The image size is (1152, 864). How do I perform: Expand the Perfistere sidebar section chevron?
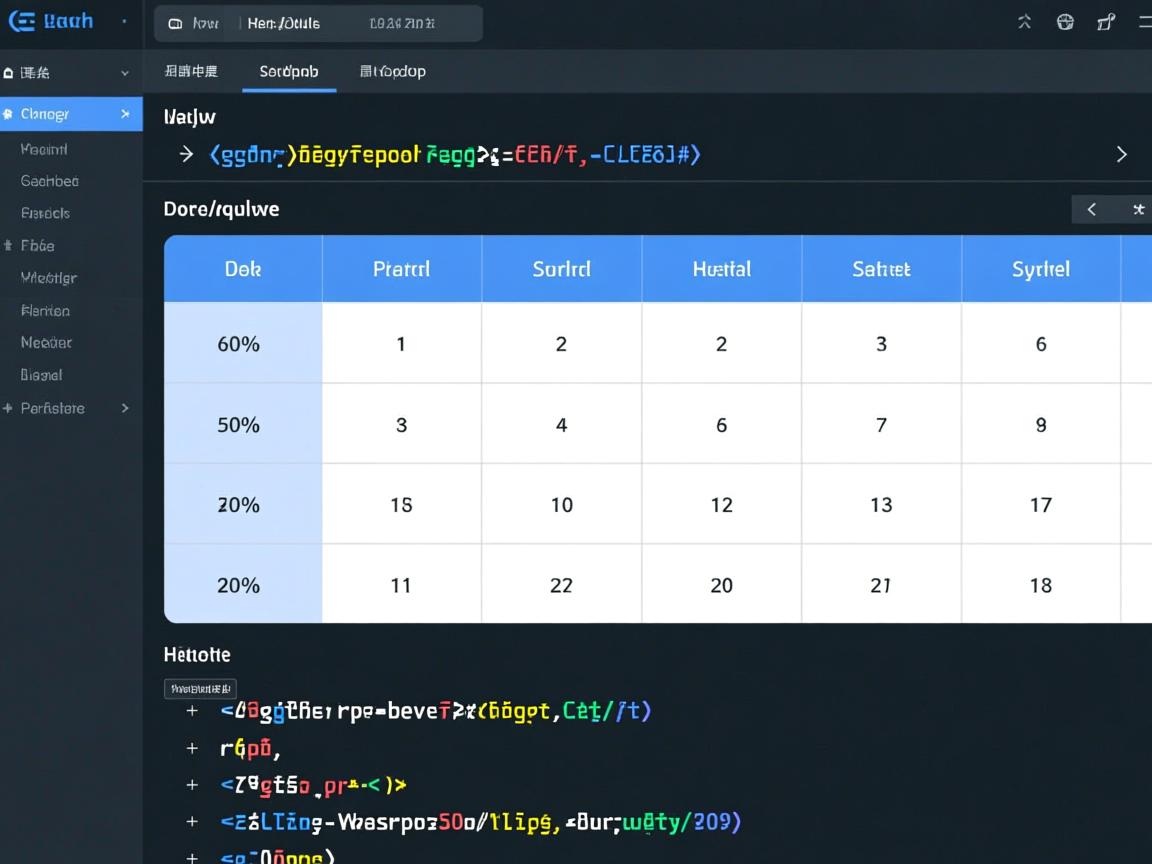pyautogui.click(x=125, y=408)
